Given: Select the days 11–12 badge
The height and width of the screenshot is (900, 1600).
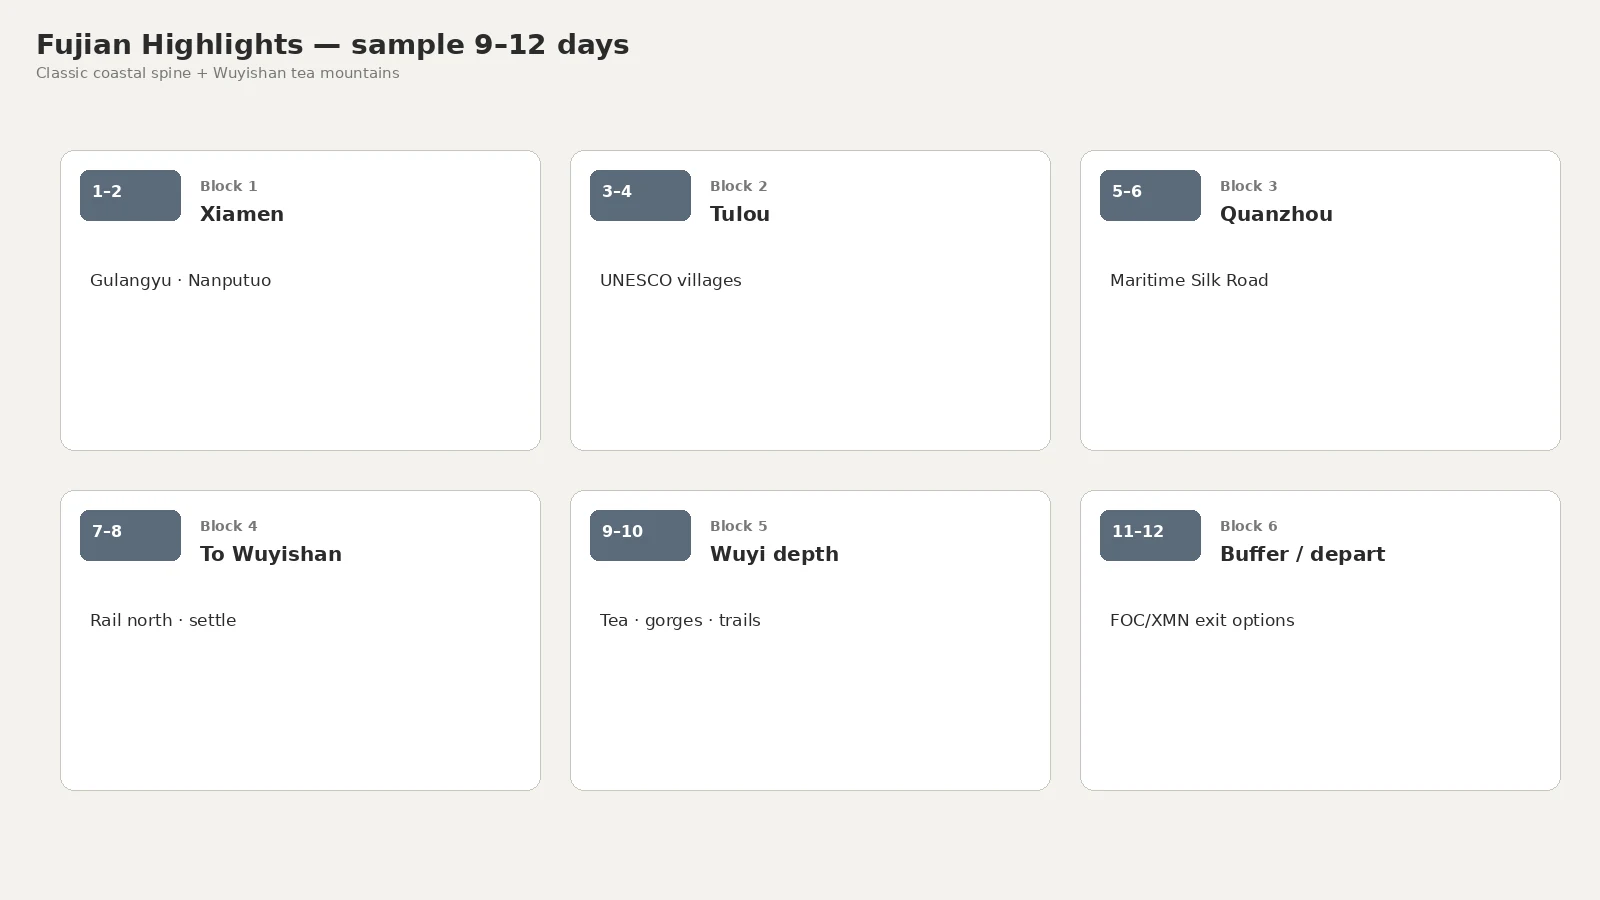Looking at the screenshot, I should 1150,535.
